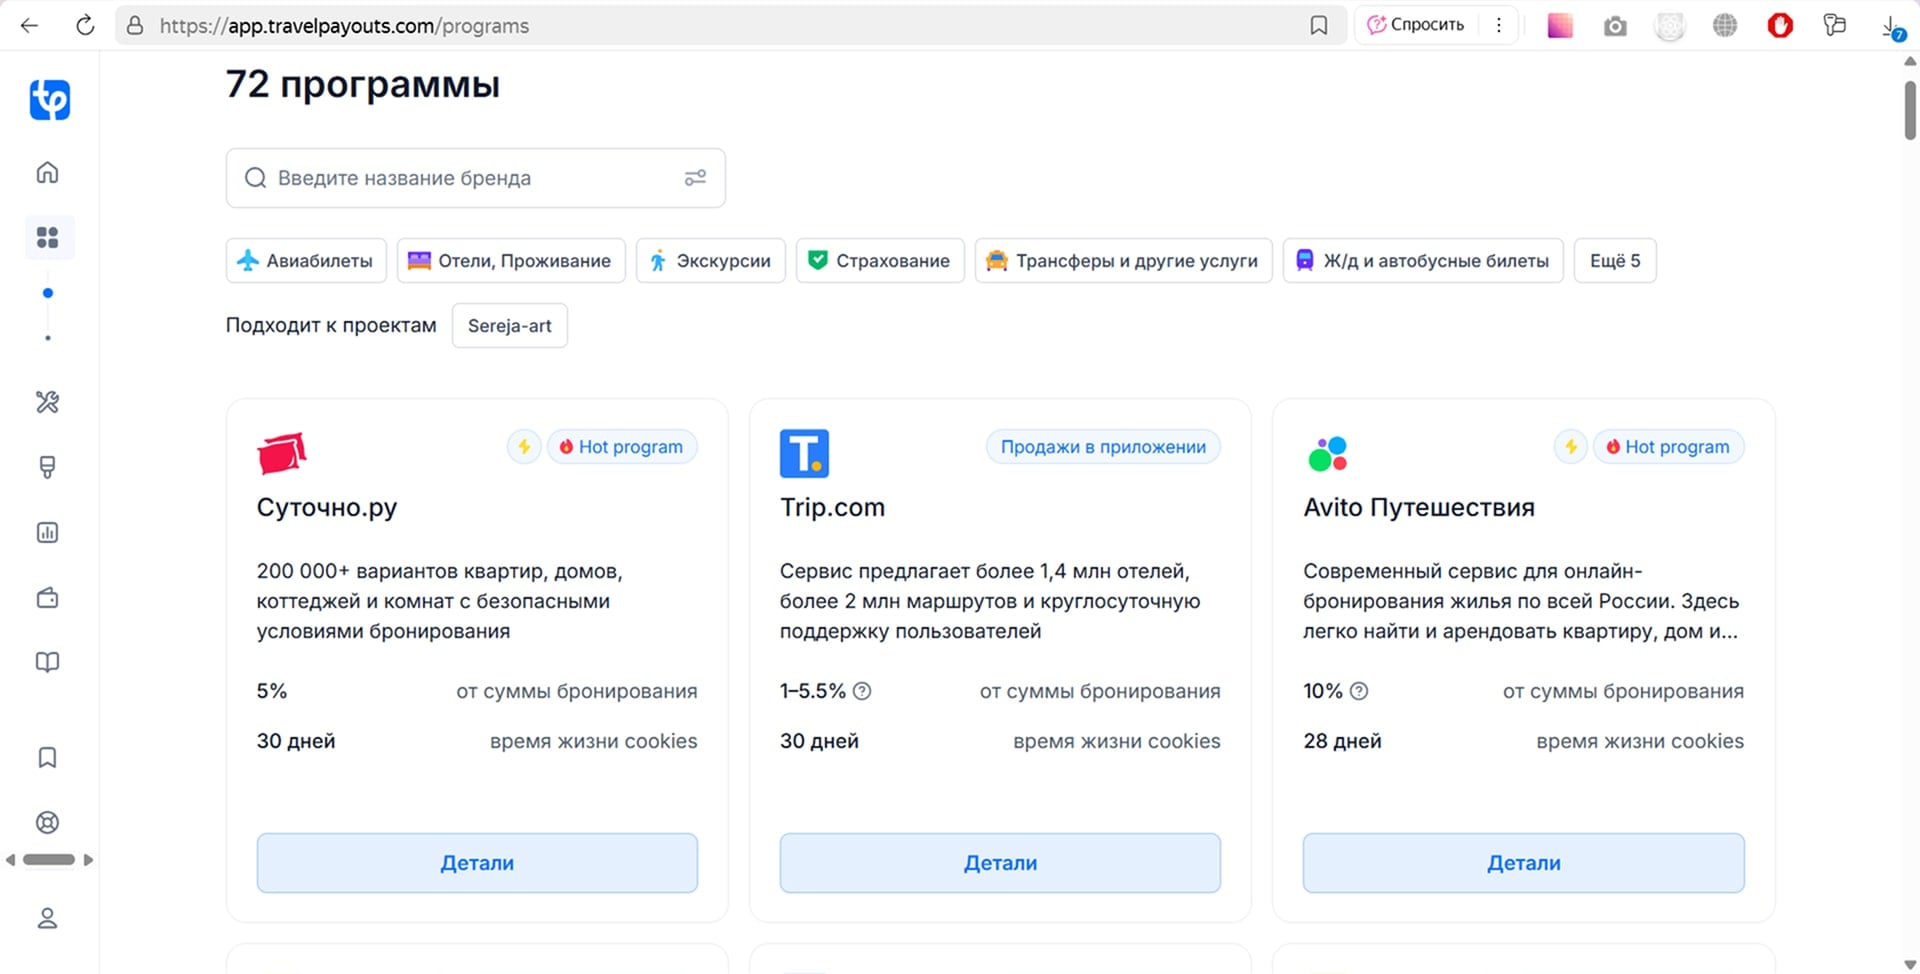
Task: Open Детали for Avito Путешествия
Action: click(x=1524, y=863)
